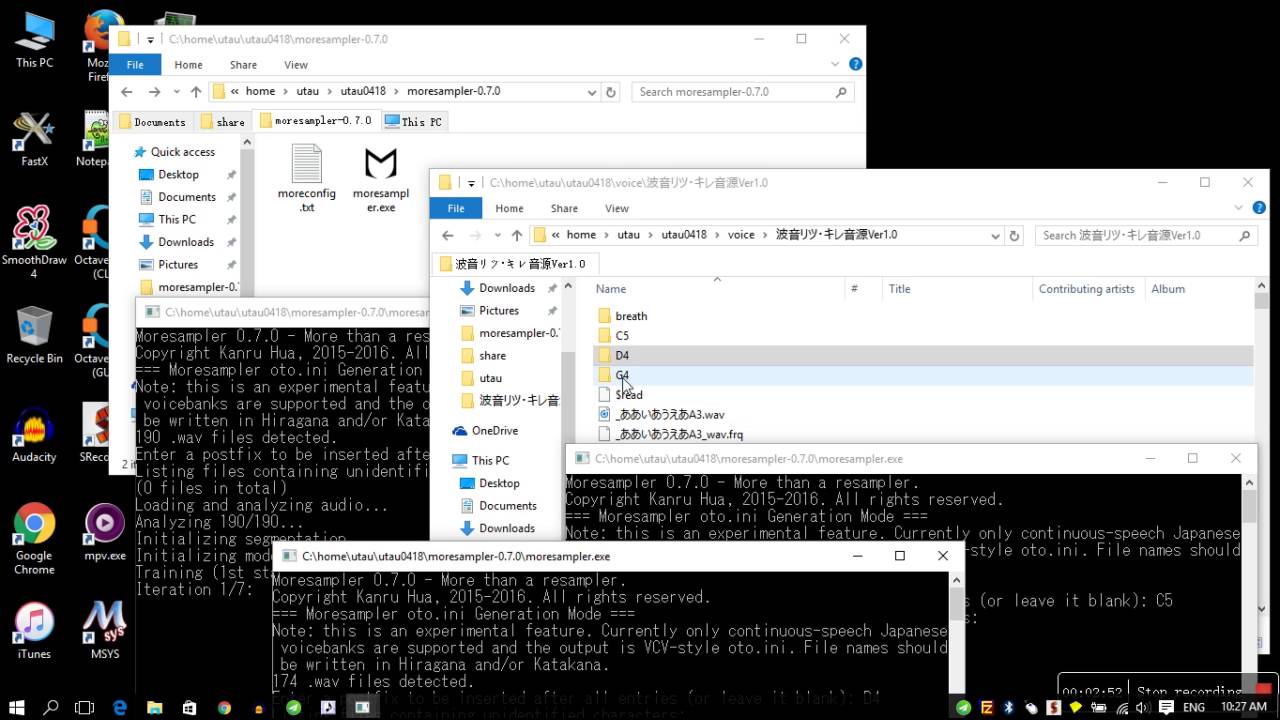Expand ribbon chevron in moresampler-0.7.0 Explorer window
The height and width of the screenshot is (720, 1280).
point(835,64)
